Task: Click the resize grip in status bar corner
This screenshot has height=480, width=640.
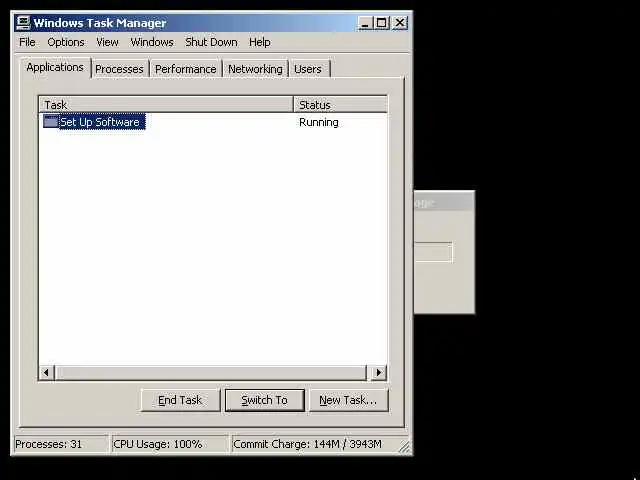Action: tap(404, 447)
